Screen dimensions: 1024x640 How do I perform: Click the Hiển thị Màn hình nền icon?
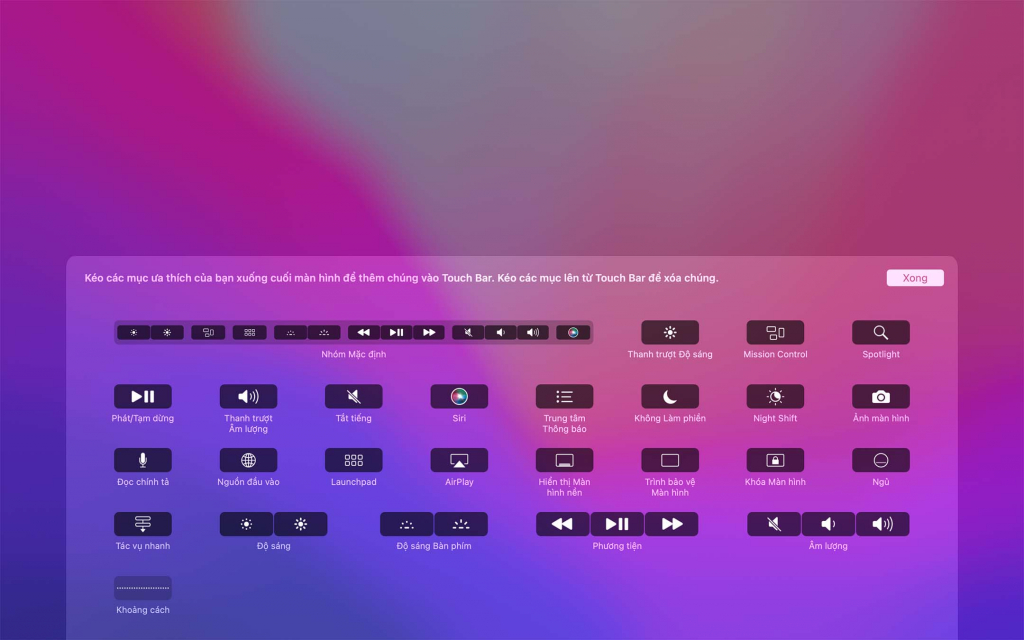click(564, 460)
